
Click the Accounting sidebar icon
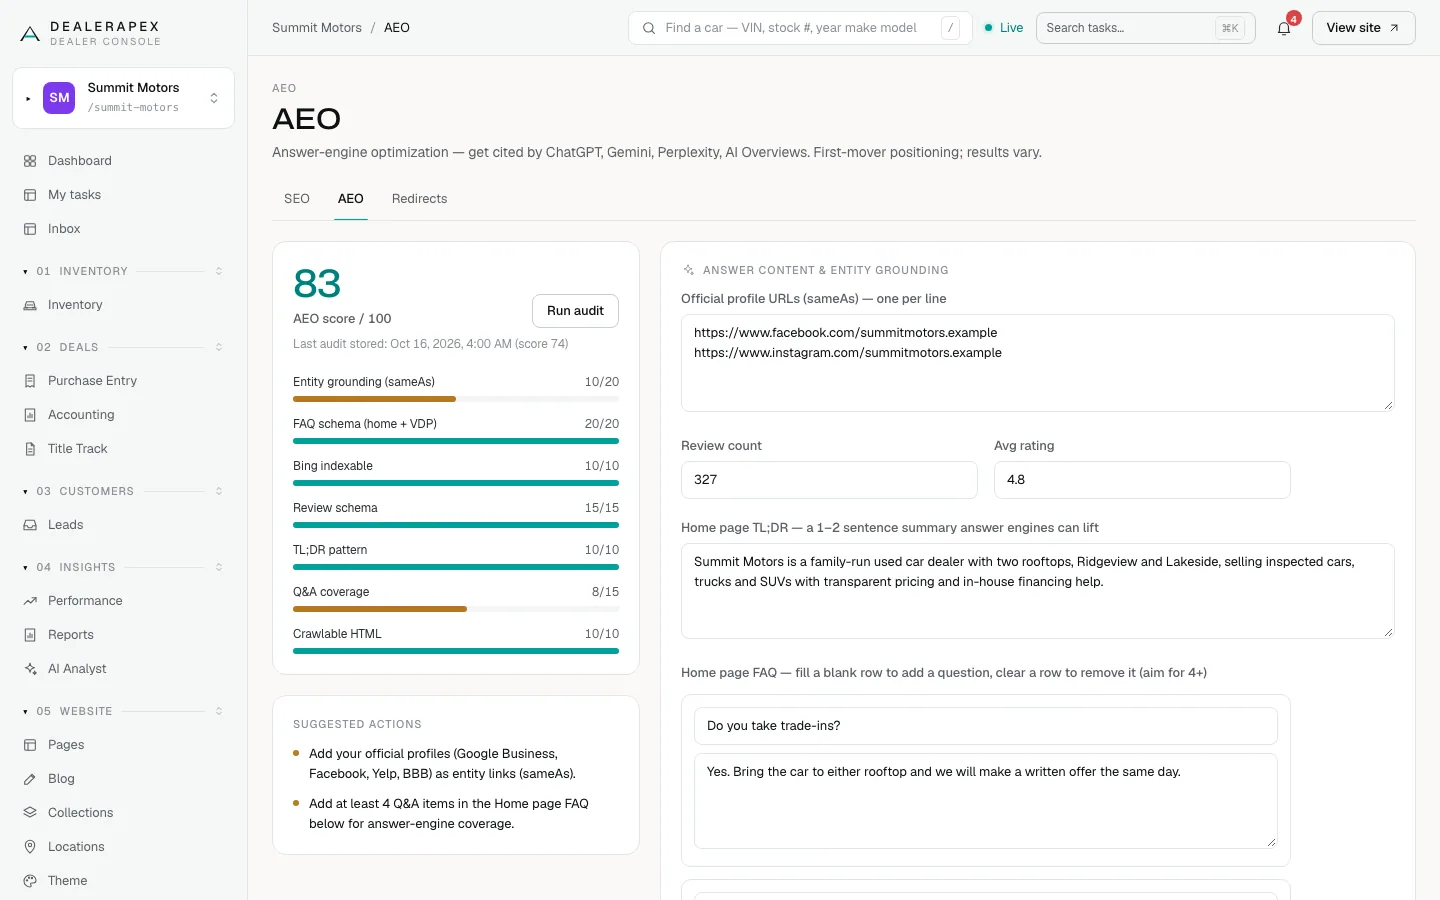30,415
